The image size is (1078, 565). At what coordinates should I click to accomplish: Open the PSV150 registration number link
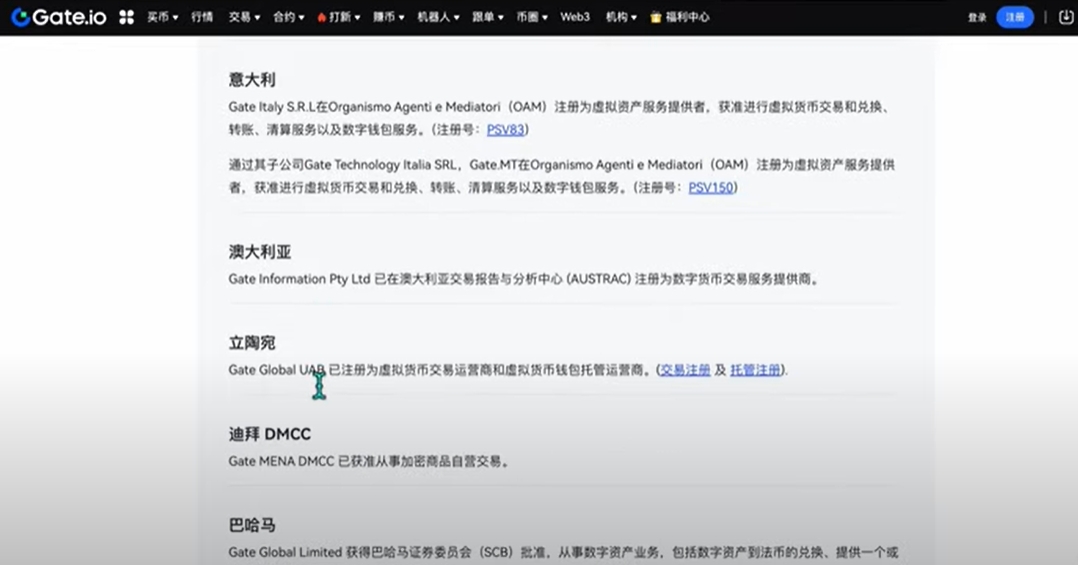[711, 188]
